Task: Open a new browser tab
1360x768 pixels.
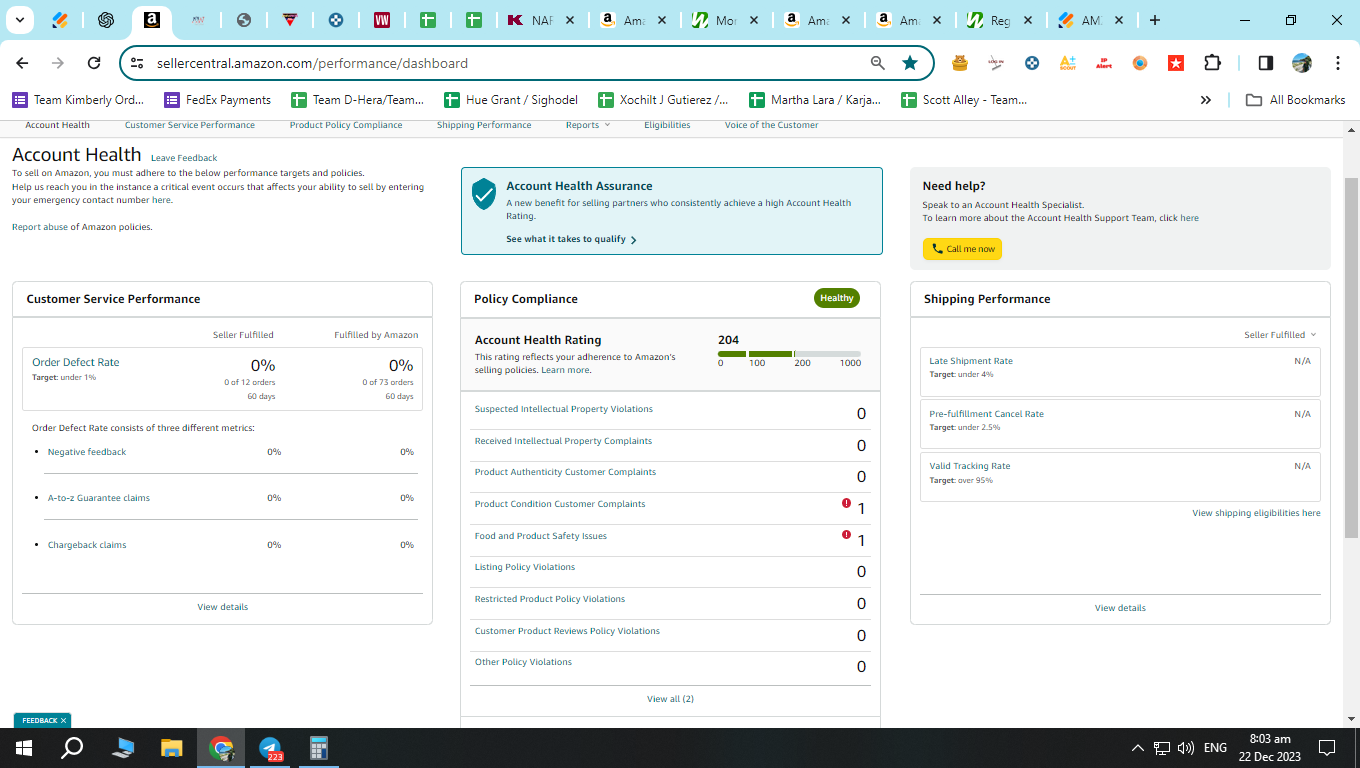Action: coord(1155,20)
